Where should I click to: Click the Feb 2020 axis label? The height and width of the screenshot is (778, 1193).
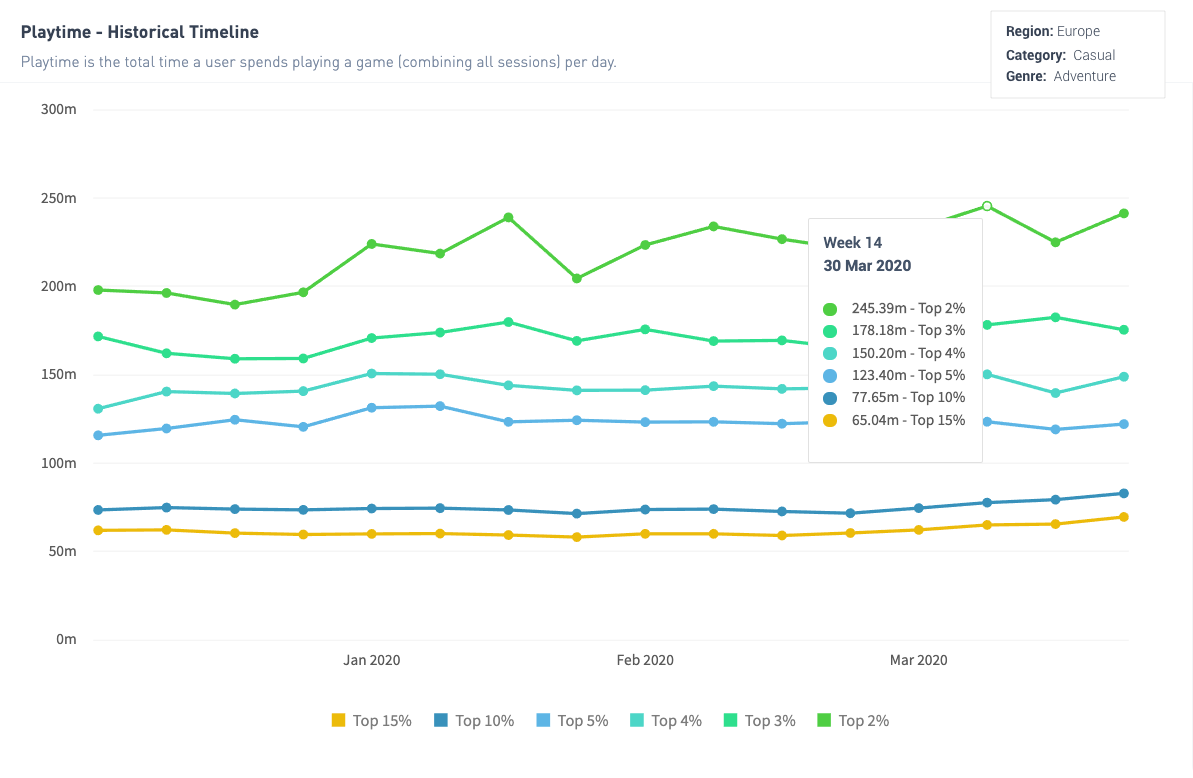click(x=645, y=660)
